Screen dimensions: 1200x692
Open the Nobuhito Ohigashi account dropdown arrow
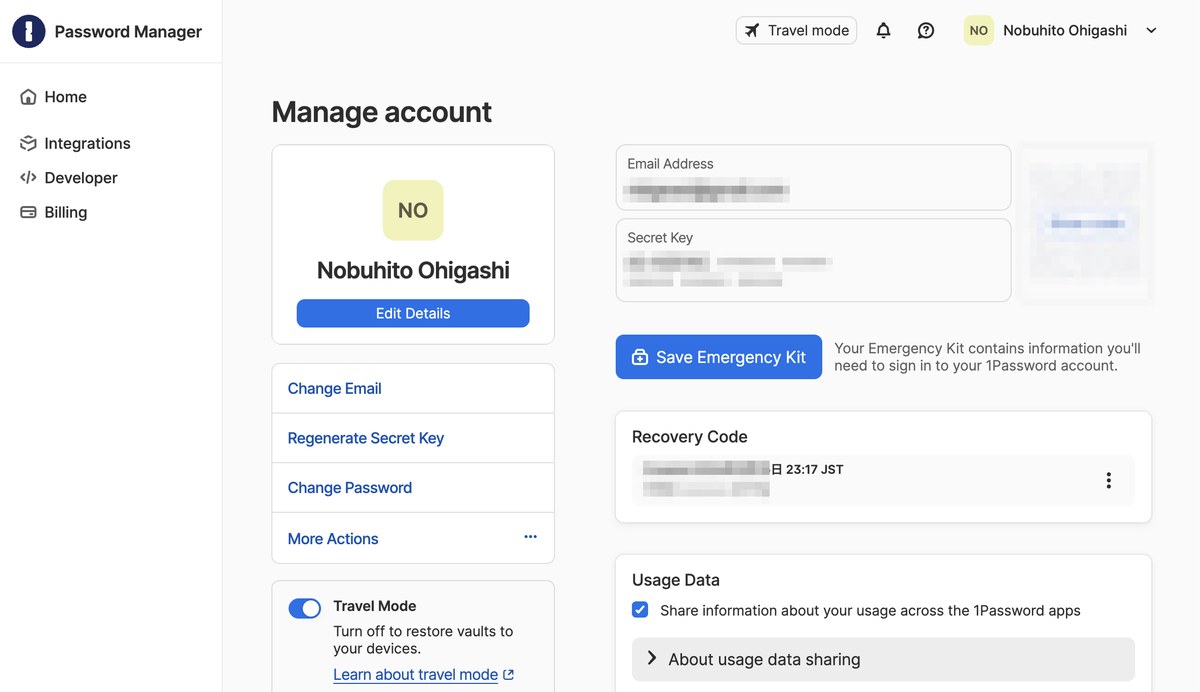point(1151,31)
